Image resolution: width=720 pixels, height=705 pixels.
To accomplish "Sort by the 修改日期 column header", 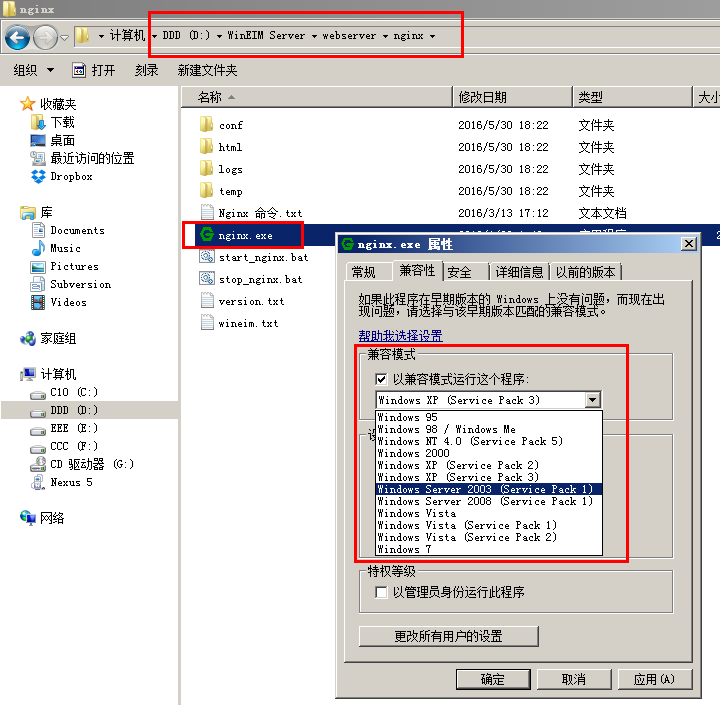I will click(483, 97).
